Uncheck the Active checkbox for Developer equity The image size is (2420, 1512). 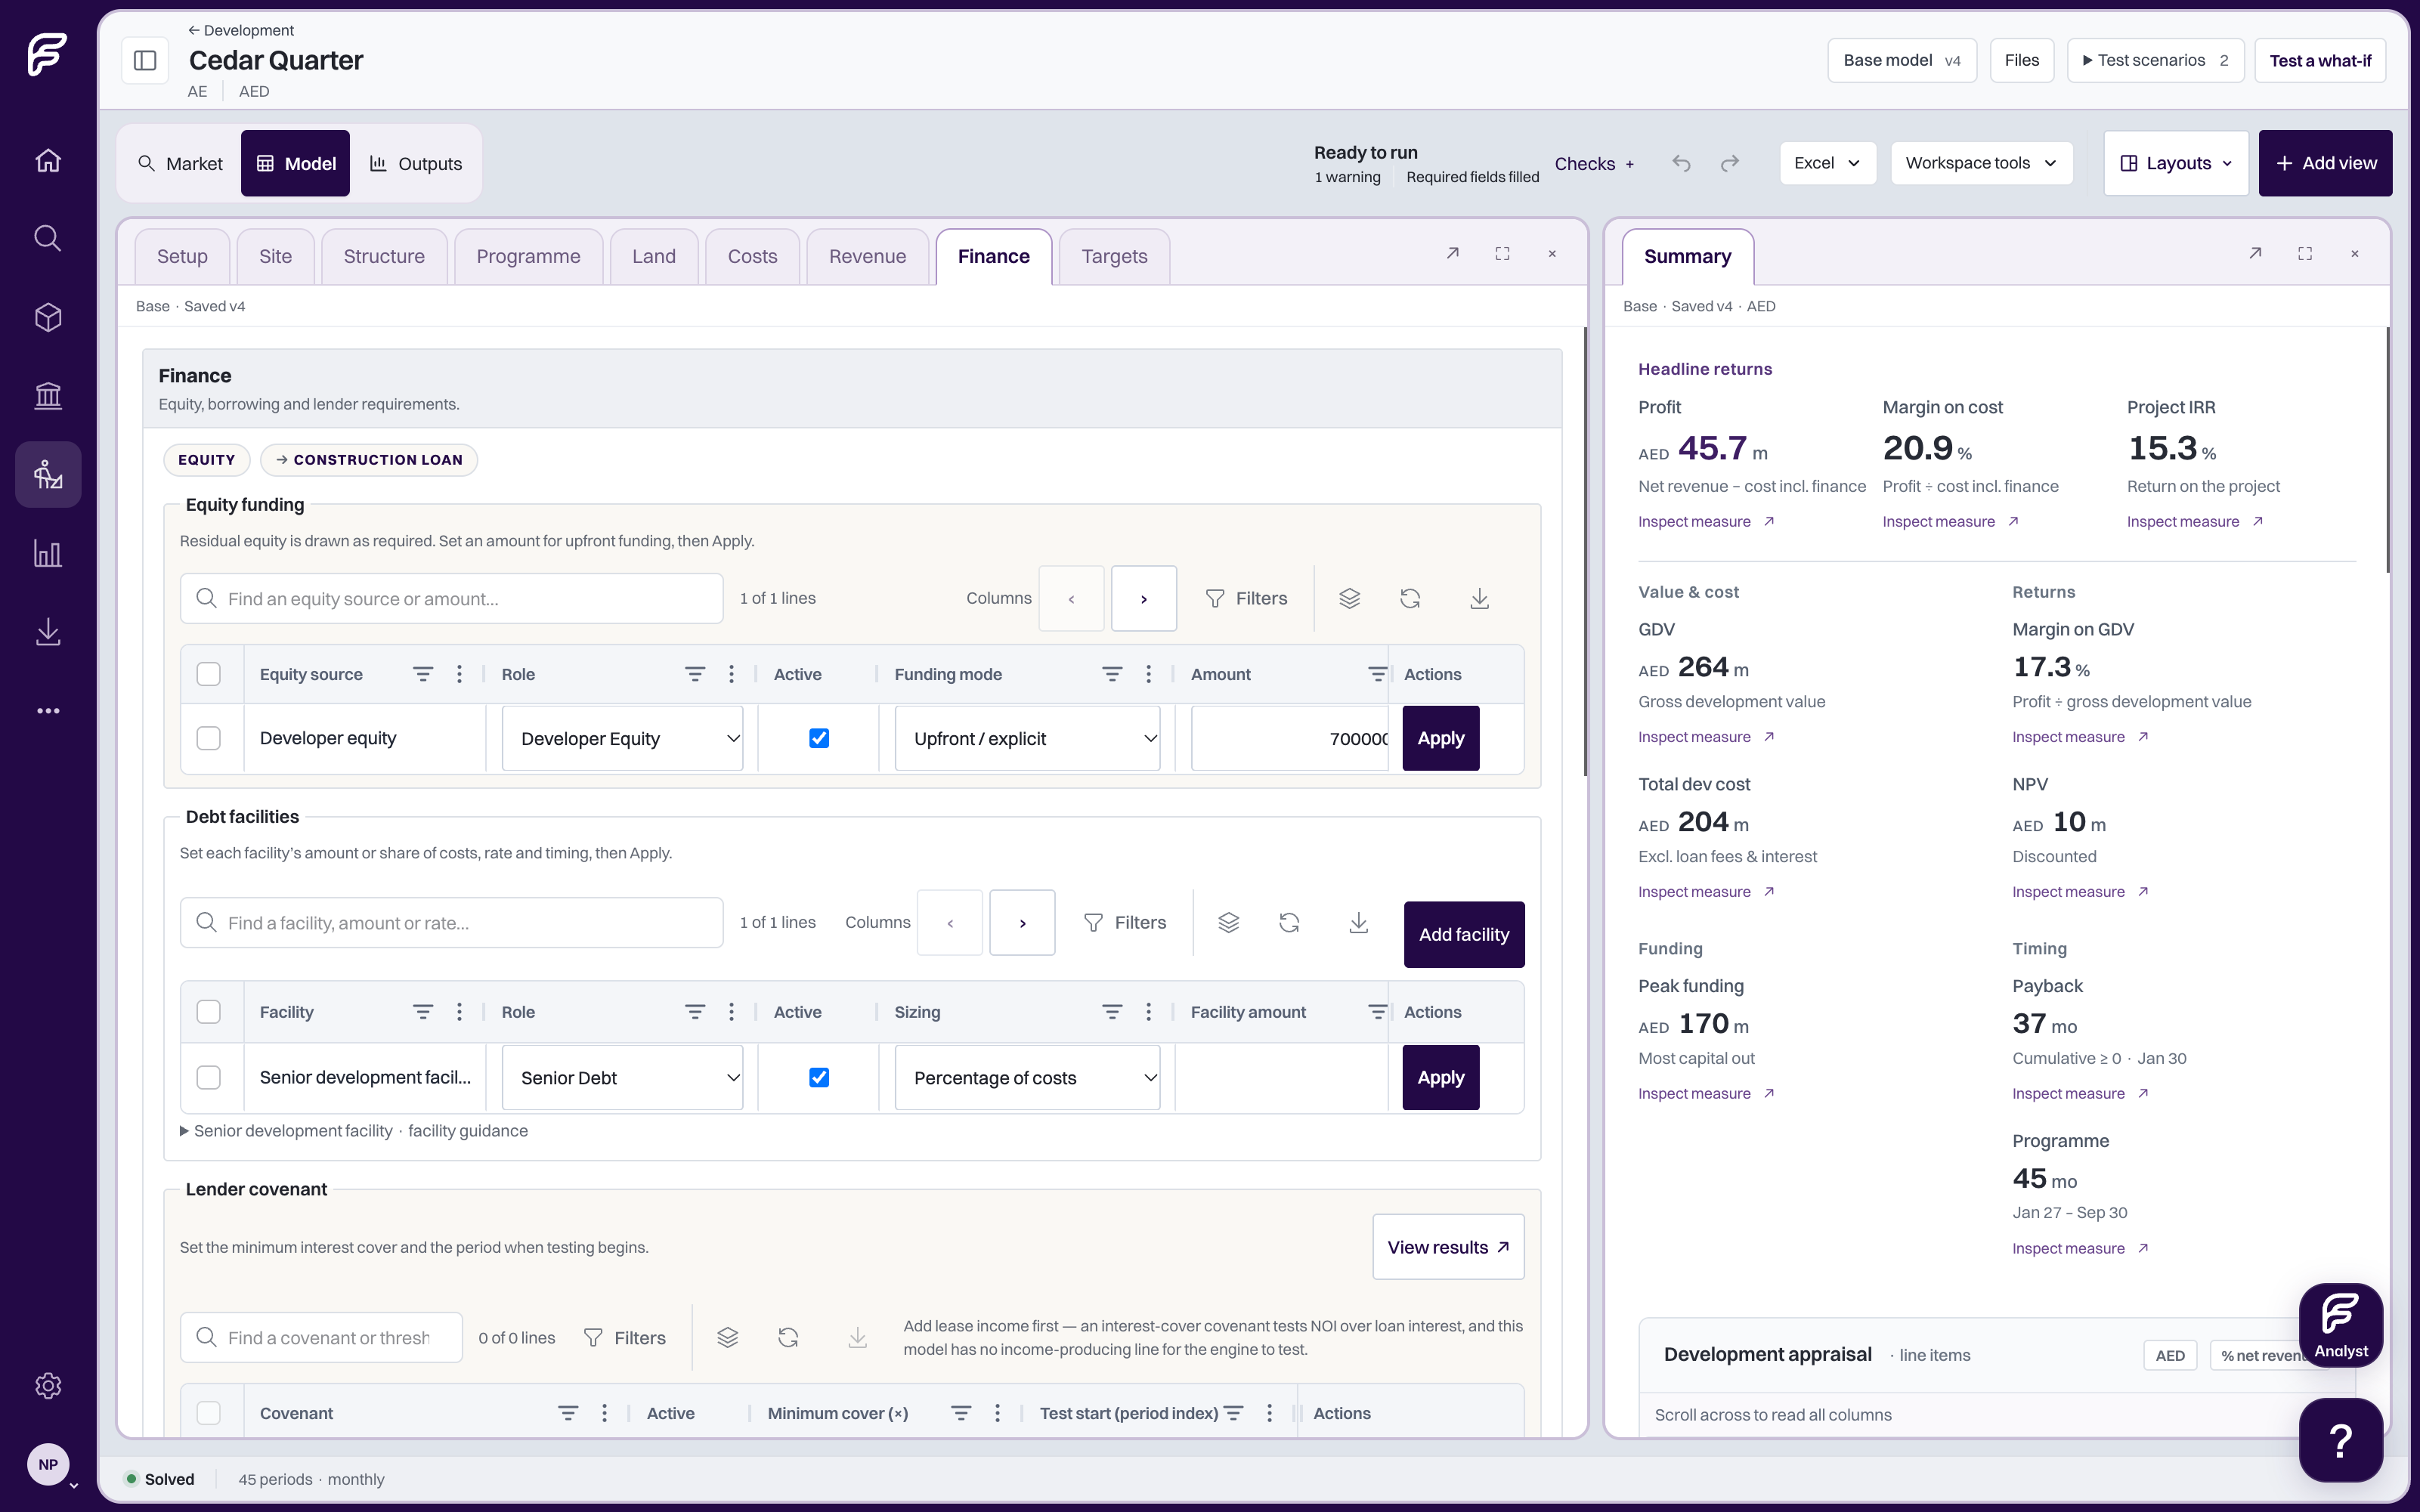(x=819, y=738)
